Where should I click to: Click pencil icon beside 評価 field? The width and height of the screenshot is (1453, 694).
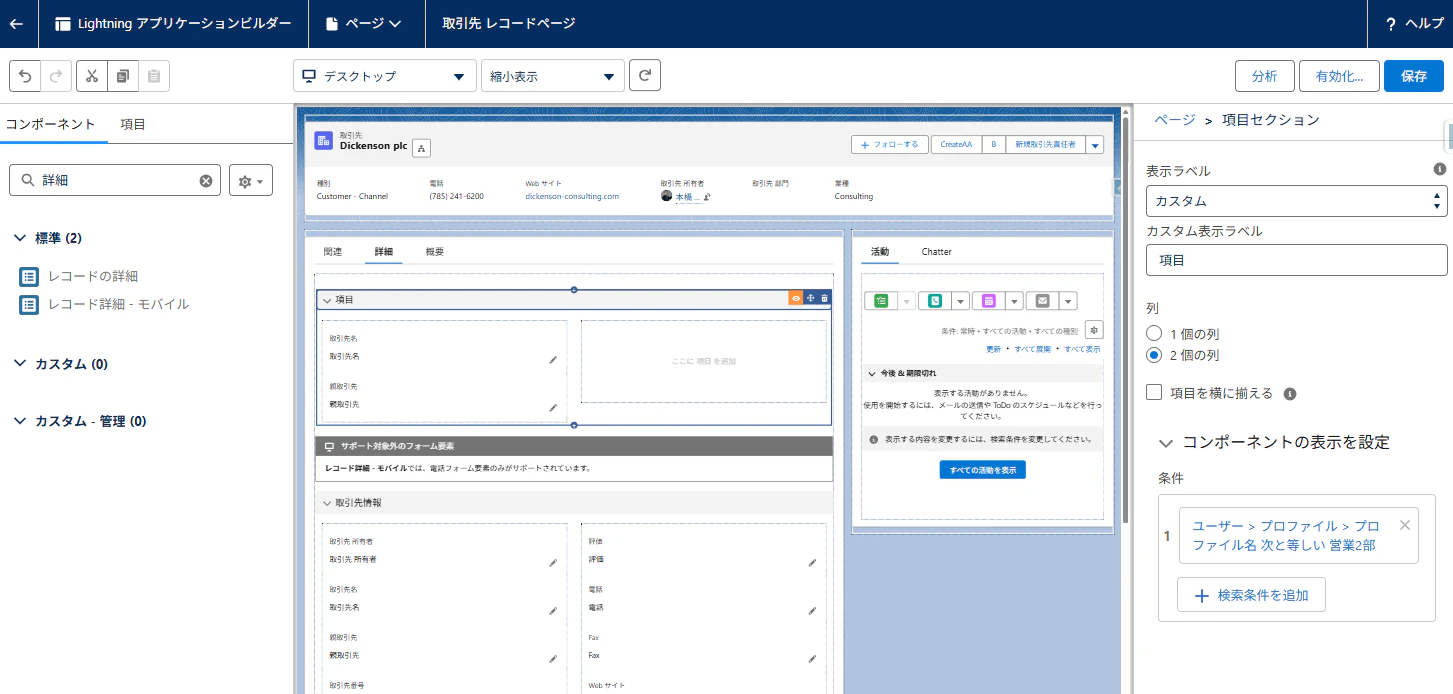click(x=812, y=563)
